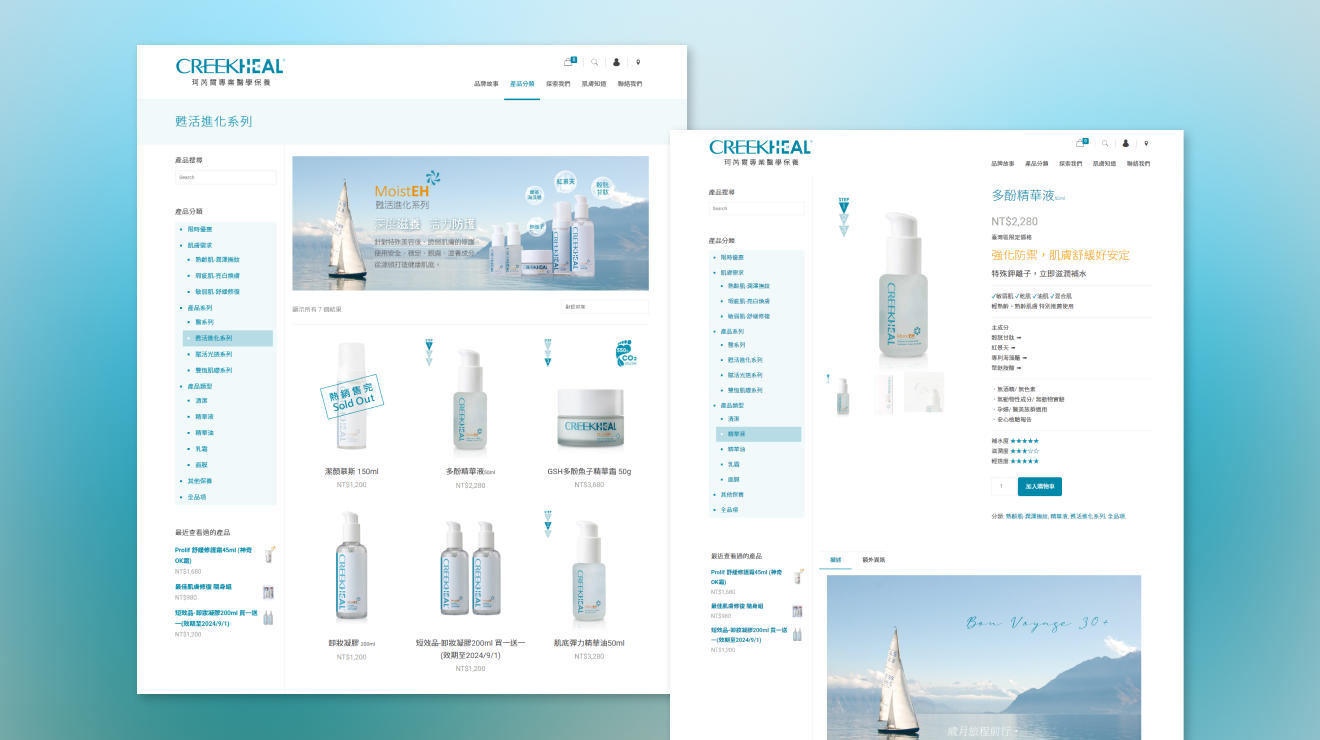Select 限時優惠 in the category page sidebar
Viewport: 1320px width, 740px height.
pos(200,229)
